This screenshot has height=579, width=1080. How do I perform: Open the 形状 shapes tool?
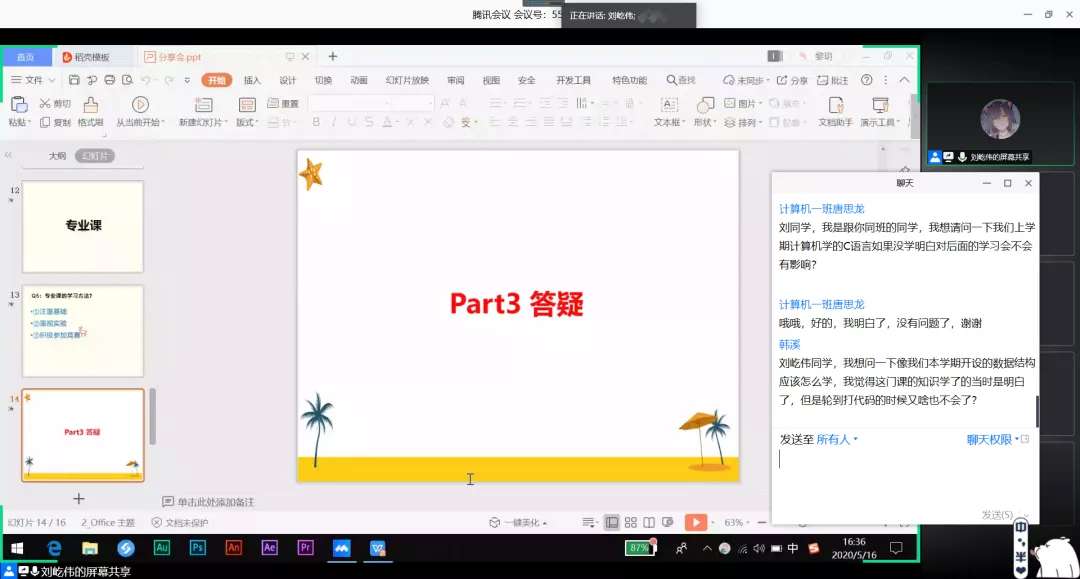point(705,105)
